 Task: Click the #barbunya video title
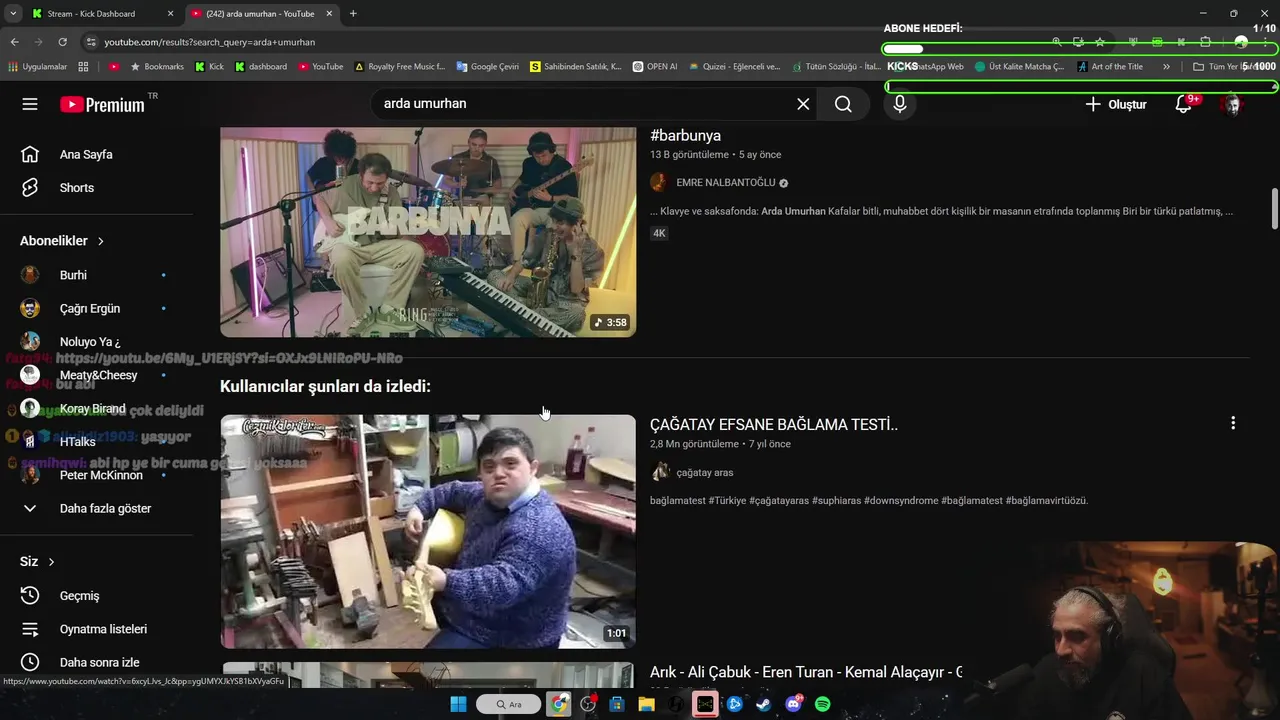pos(685,136)
